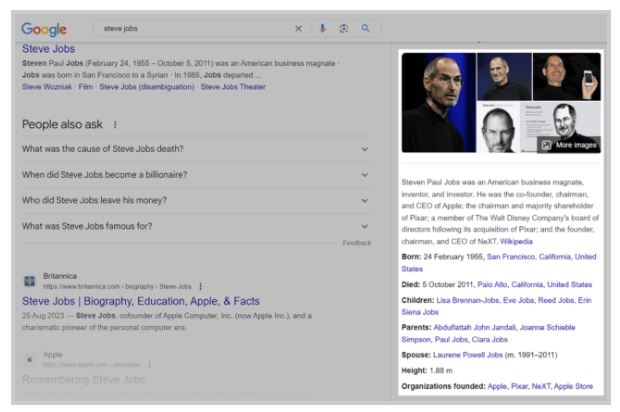
Task: Click the 'People also ask' heading
Action: click(62, 125)
